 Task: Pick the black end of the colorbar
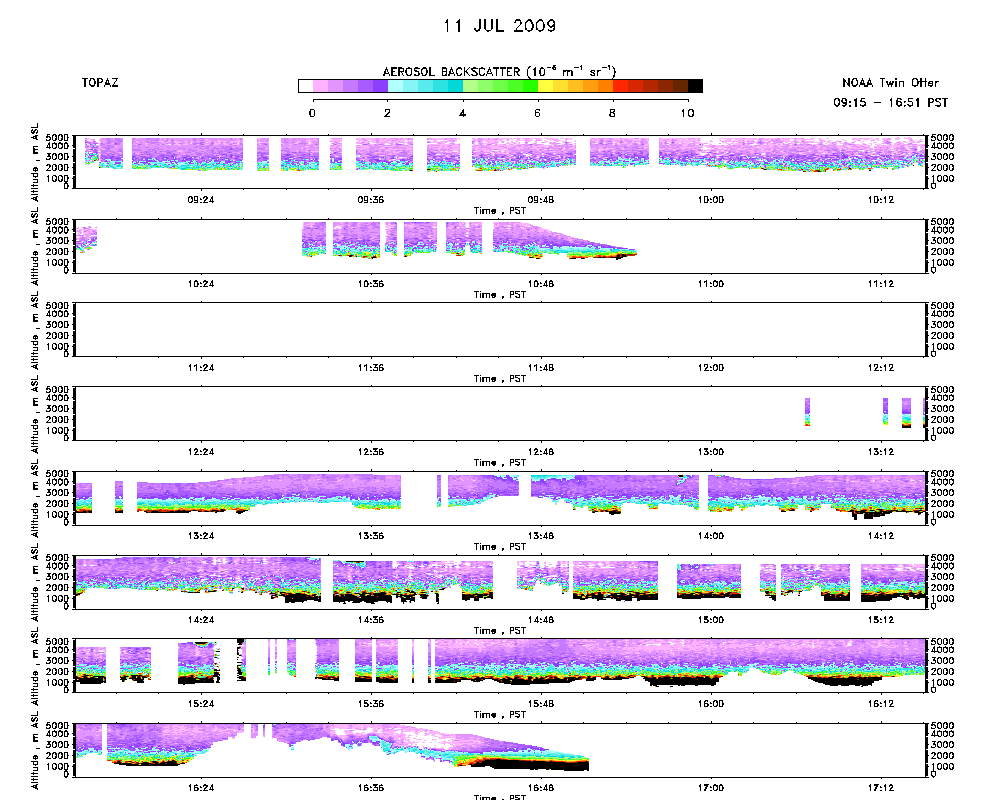pos(695,86)
